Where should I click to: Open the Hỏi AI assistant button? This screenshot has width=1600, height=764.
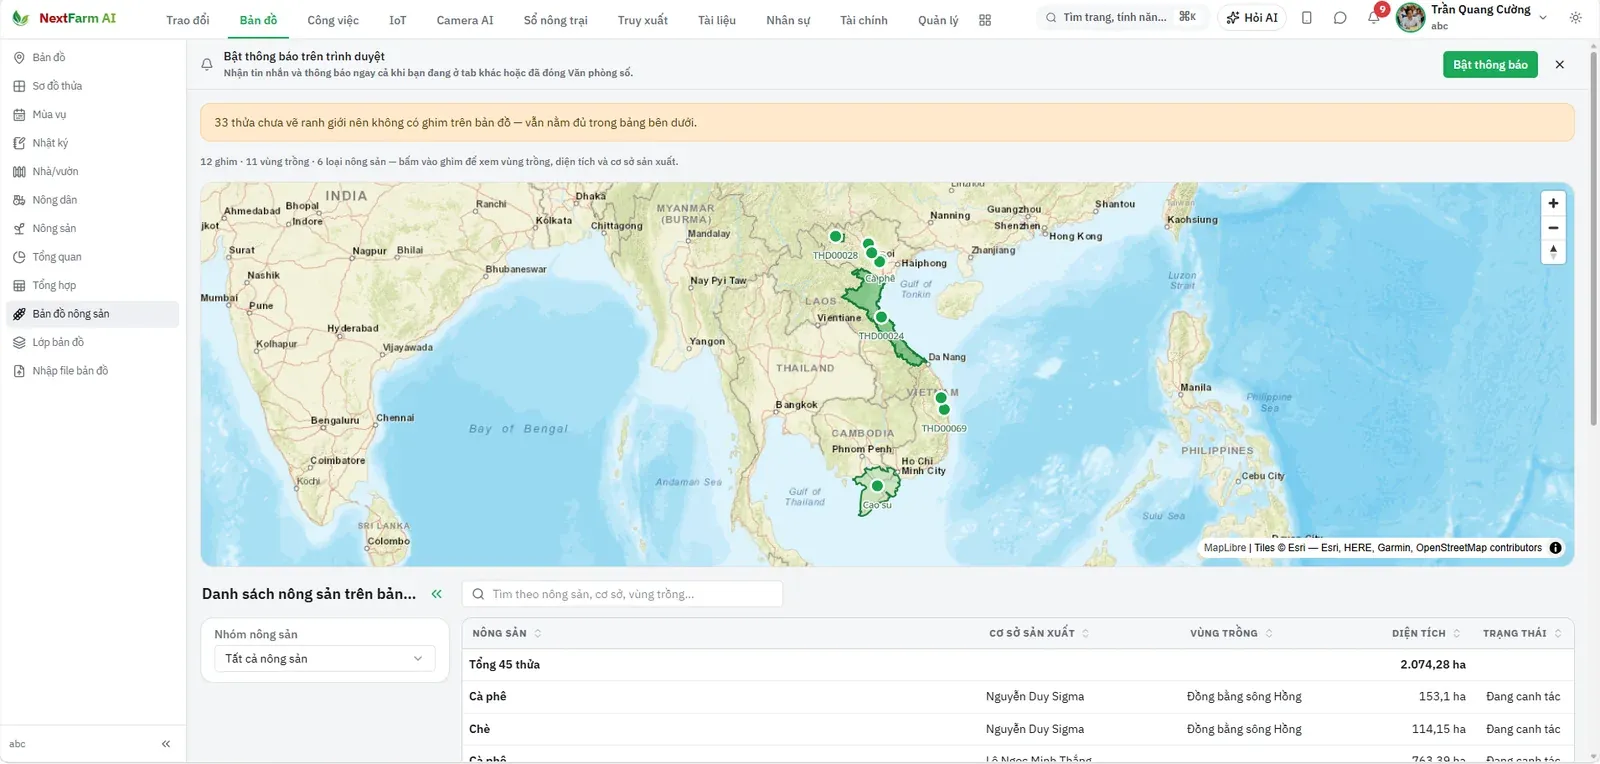tap(1252, 18)
